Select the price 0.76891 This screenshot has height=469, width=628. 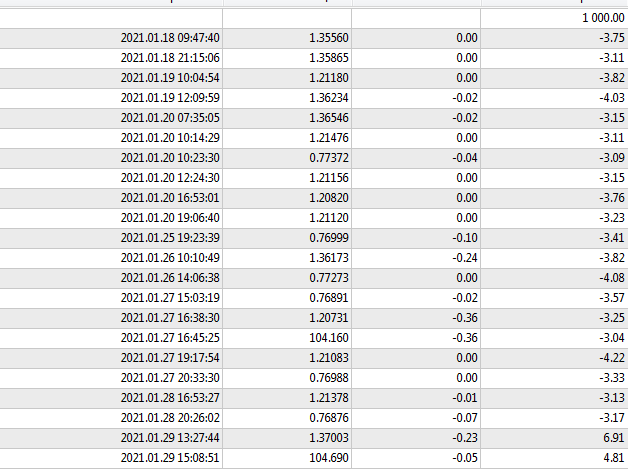[x=329, y=298]
